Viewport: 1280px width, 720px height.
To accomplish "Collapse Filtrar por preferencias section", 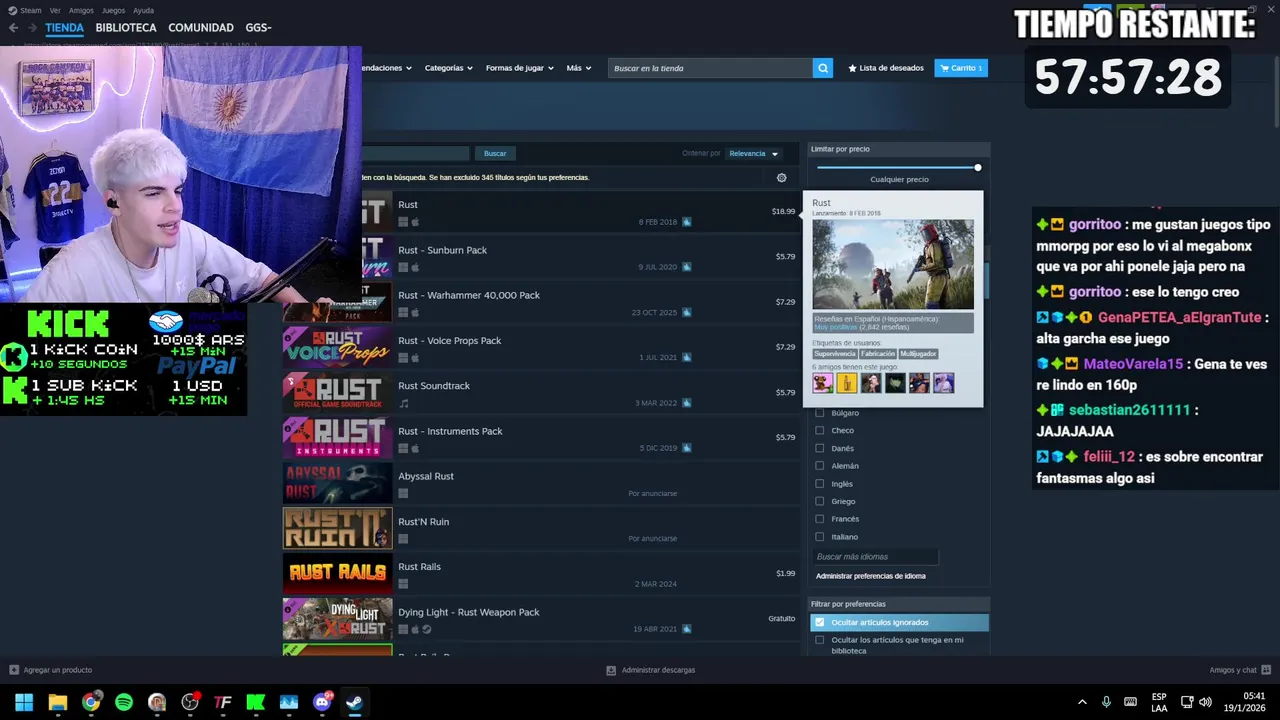I will click(898, 604).
